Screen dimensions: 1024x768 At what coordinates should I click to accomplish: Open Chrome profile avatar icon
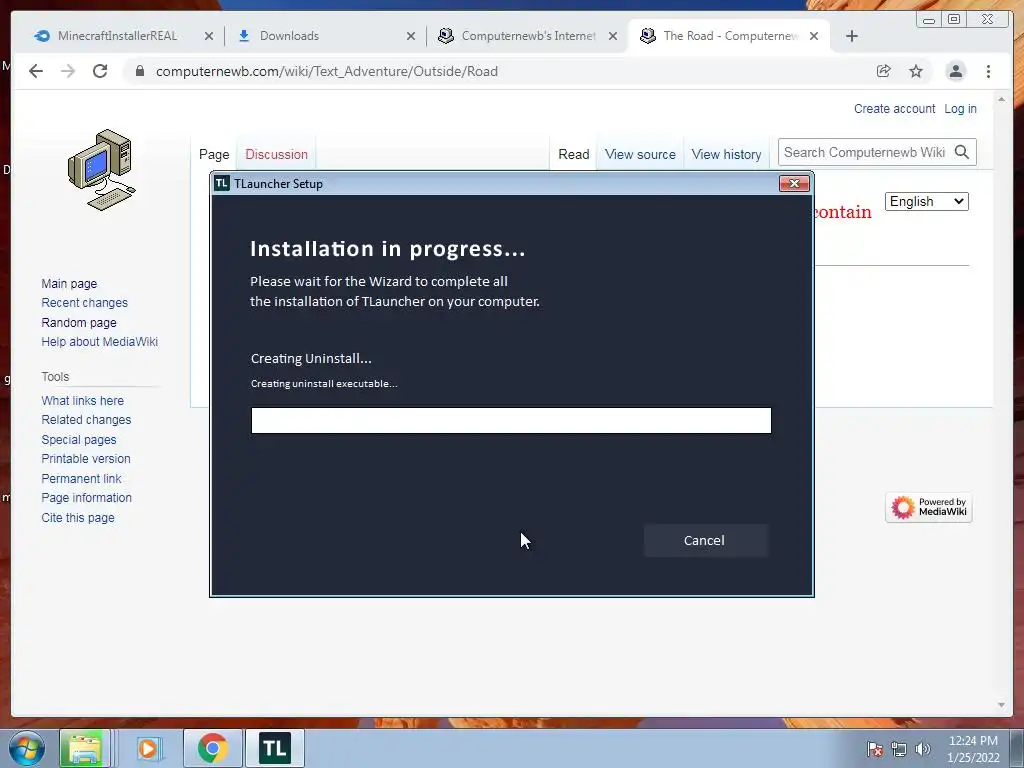[x=955, y=71]
